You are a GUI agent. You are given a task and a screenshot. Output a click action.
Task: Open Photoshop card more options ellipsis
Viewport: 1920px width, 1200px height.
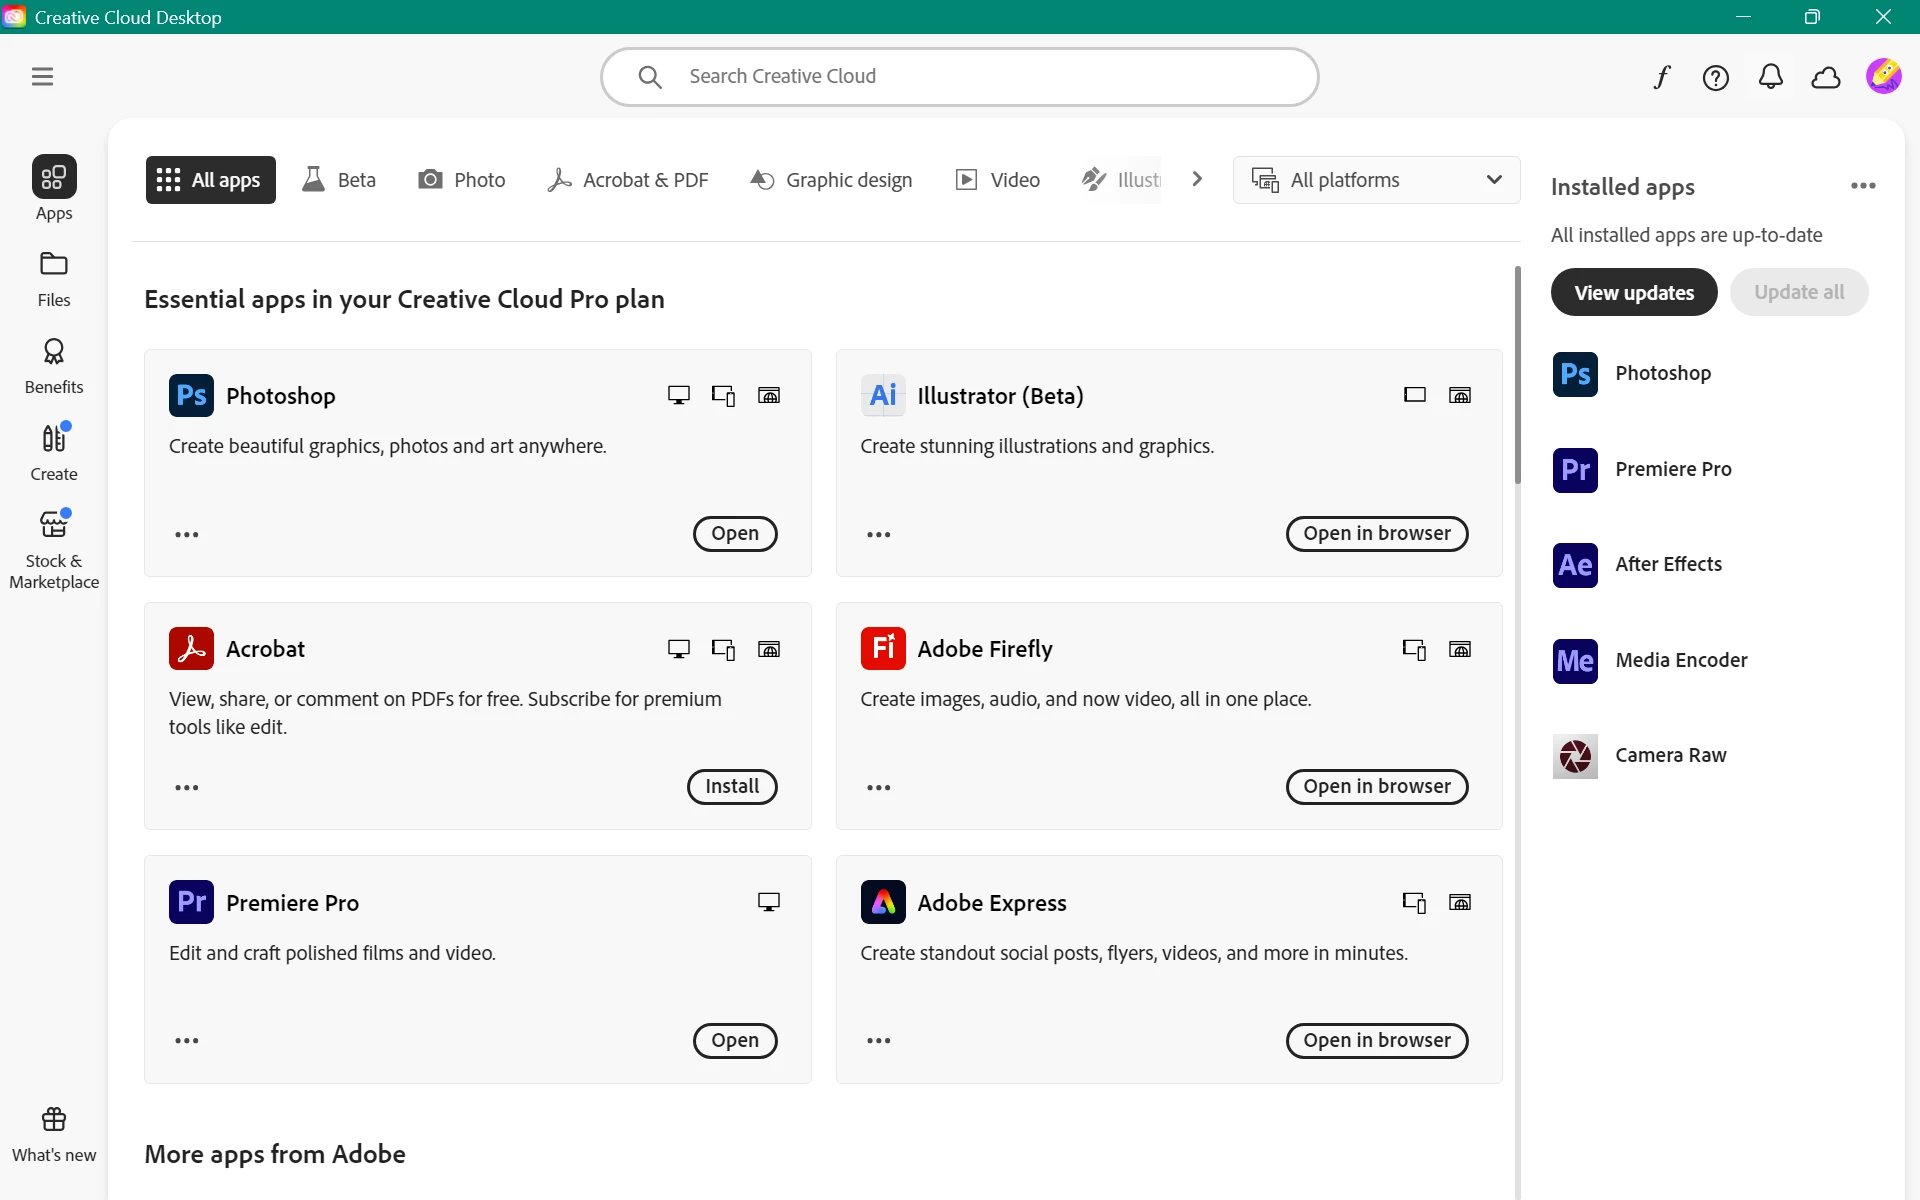[x=187, y=534]
